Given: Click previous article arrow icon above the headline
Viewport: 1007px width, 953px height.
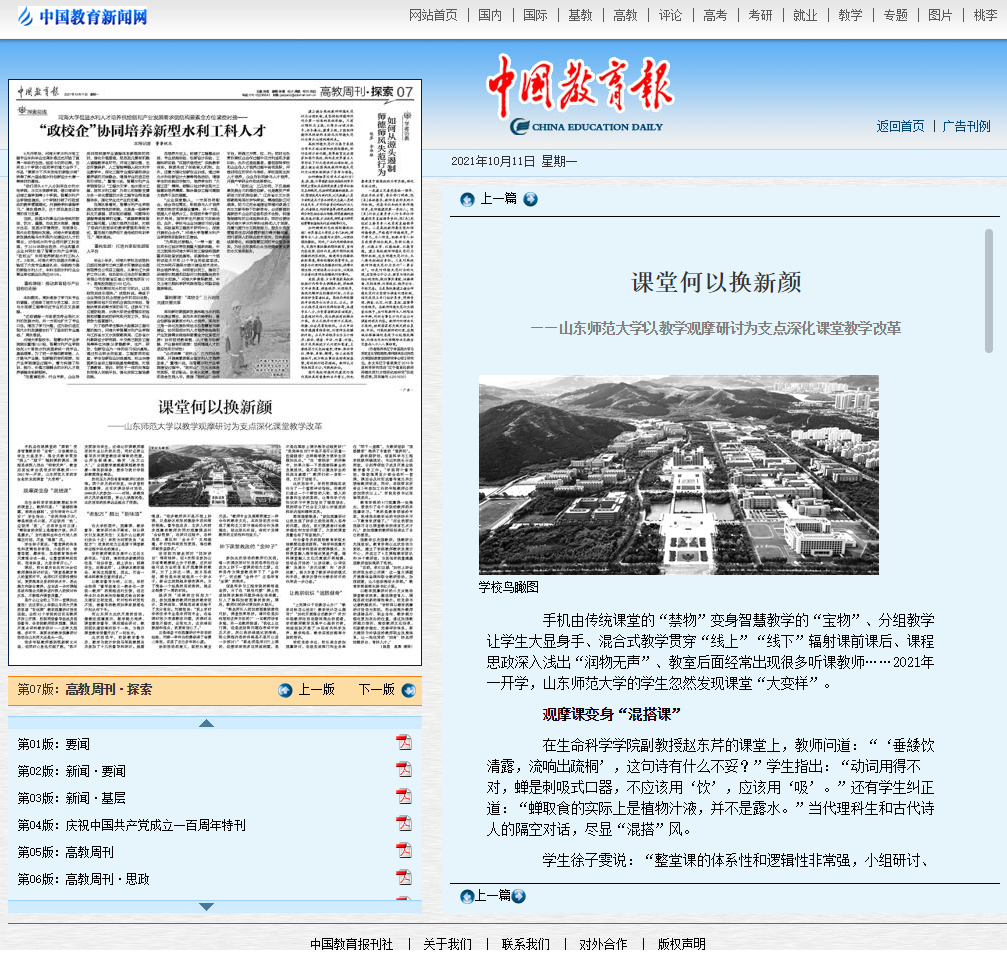Looking at the screenshot, I should coord(467,199).
